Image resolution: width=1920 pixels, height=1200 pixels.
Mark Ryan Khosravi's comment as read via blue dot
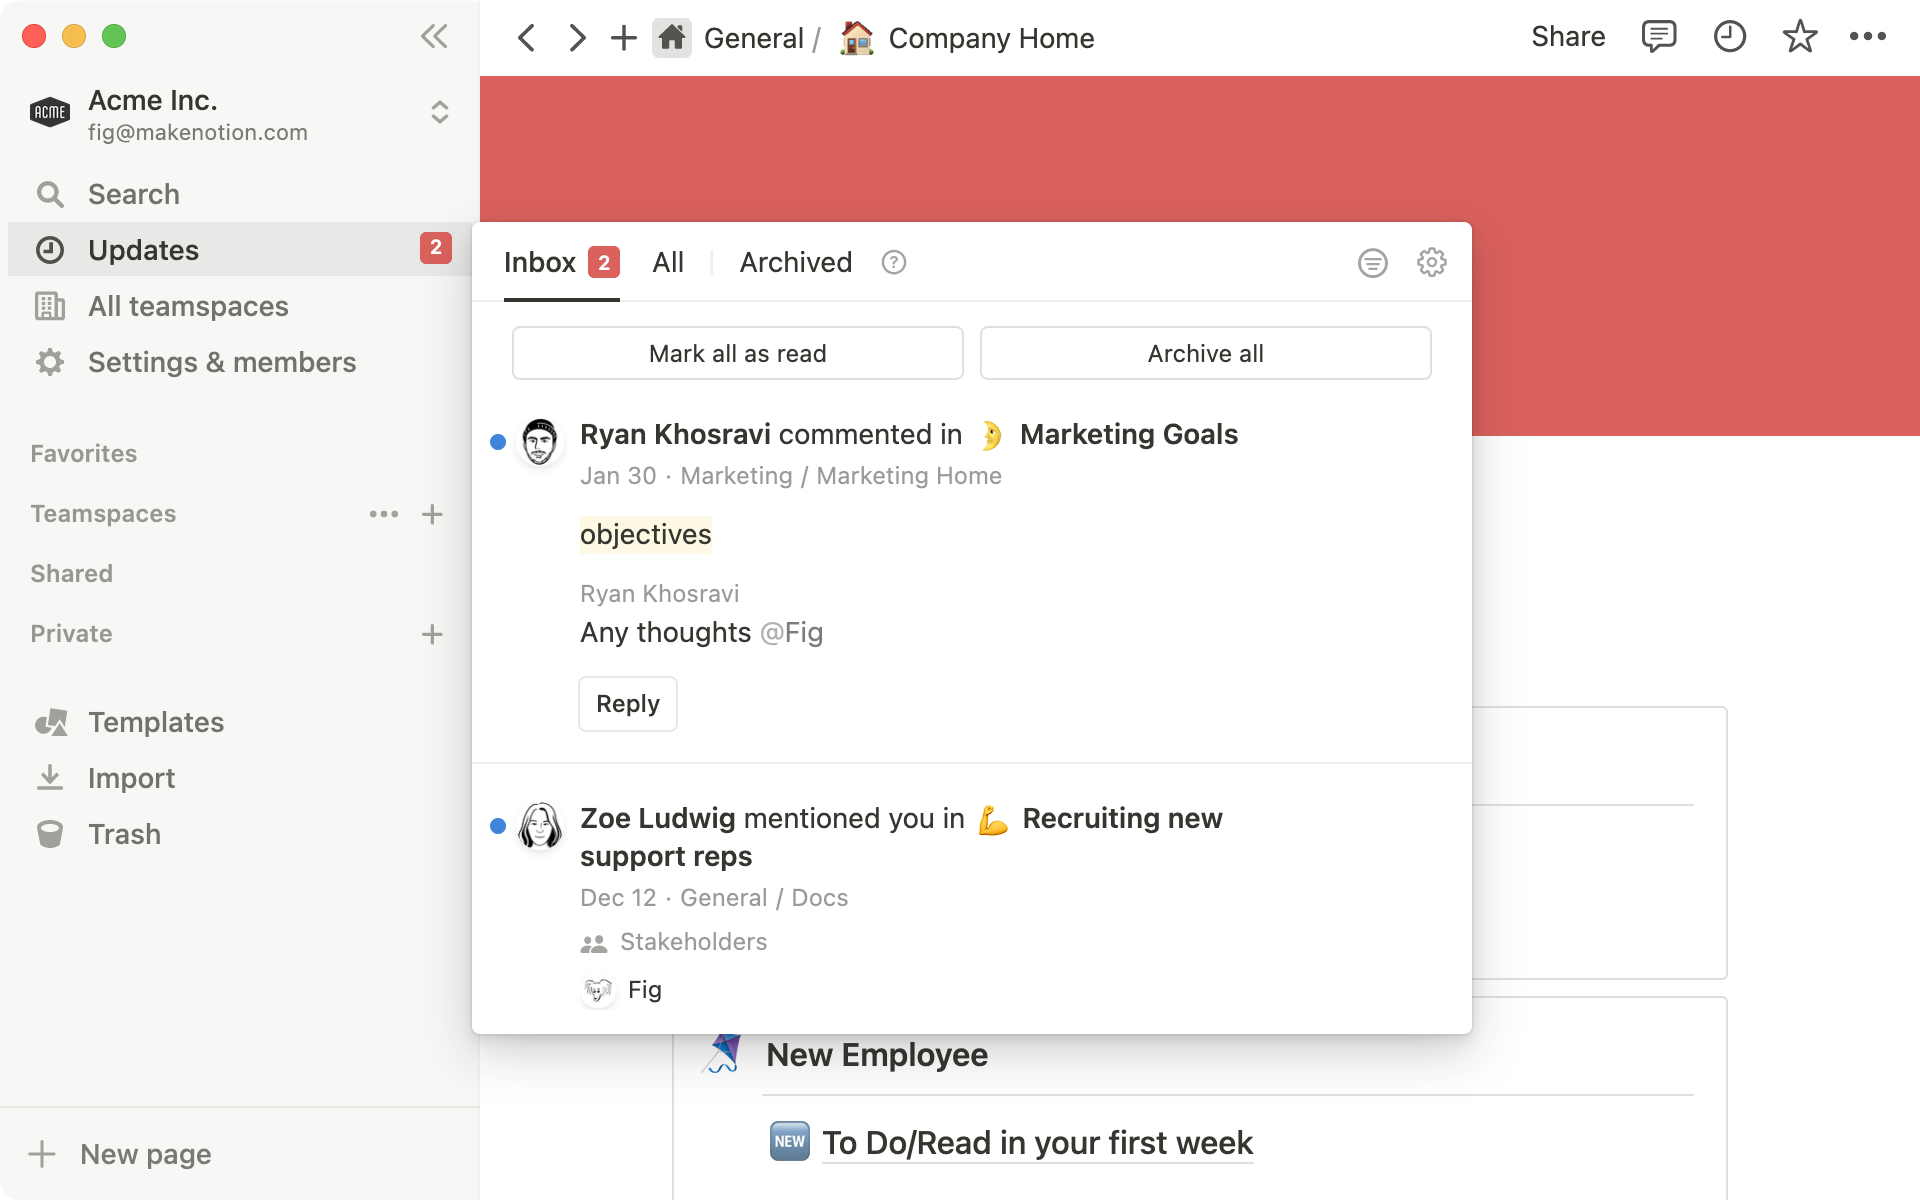click(x=497, y=443)
